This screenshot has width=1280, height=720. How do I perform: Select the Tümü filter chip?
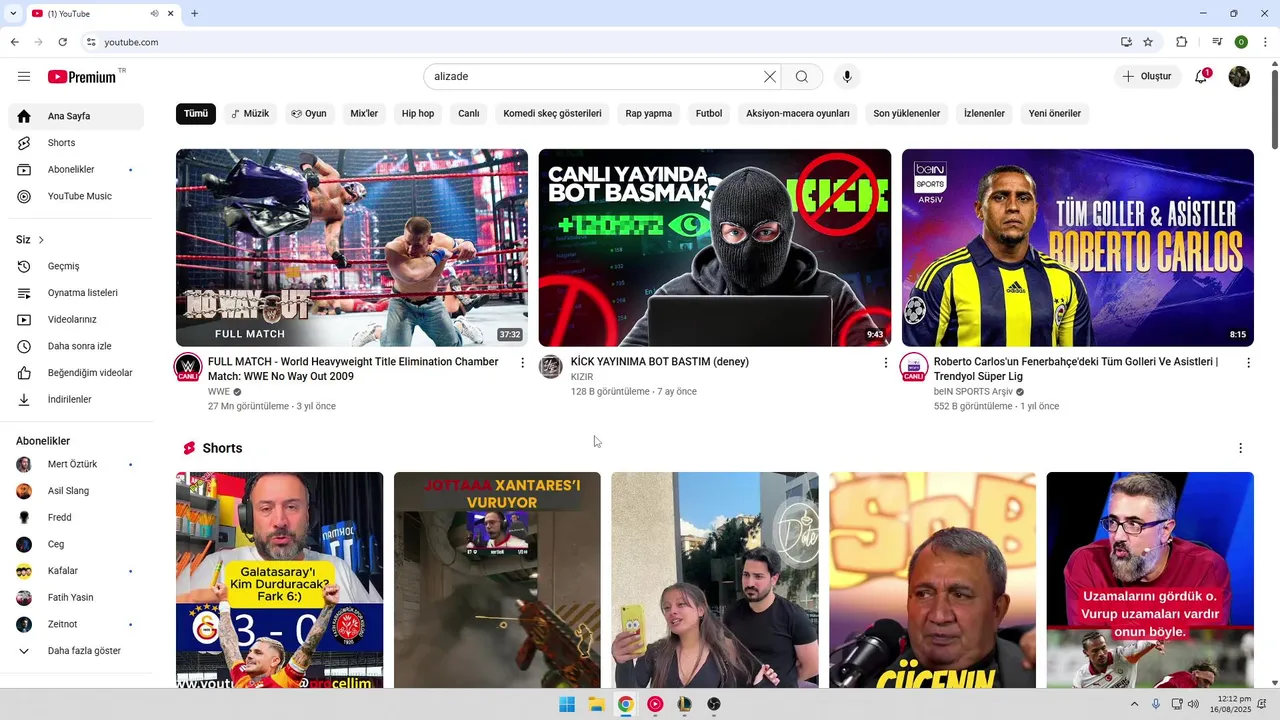pyautogui.click(x=196, y=114)
